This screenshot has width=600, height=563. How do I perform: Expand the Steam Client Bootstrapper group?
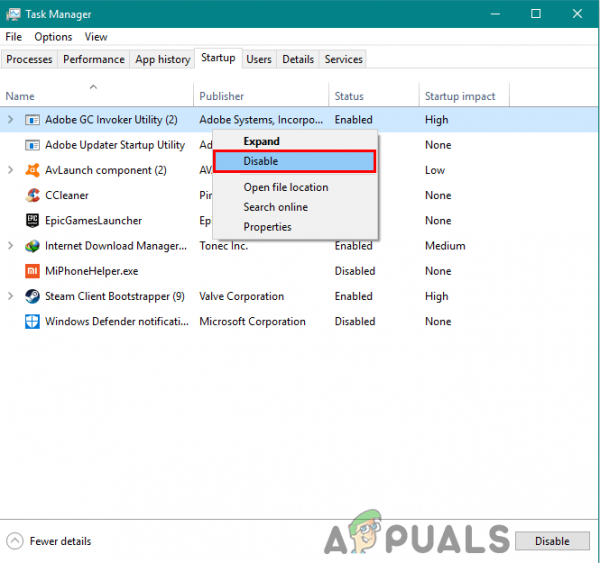[11, 297]
